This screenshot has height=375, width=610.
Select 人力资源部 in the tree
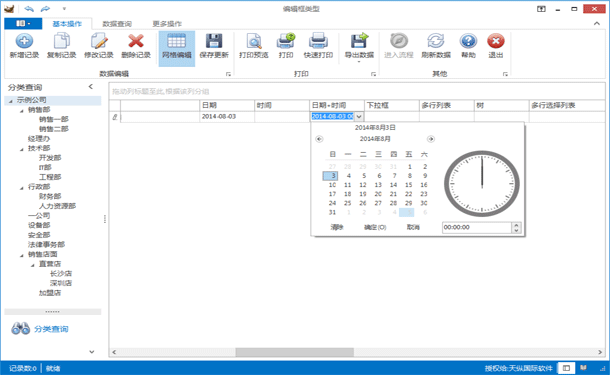coord(57,206)
